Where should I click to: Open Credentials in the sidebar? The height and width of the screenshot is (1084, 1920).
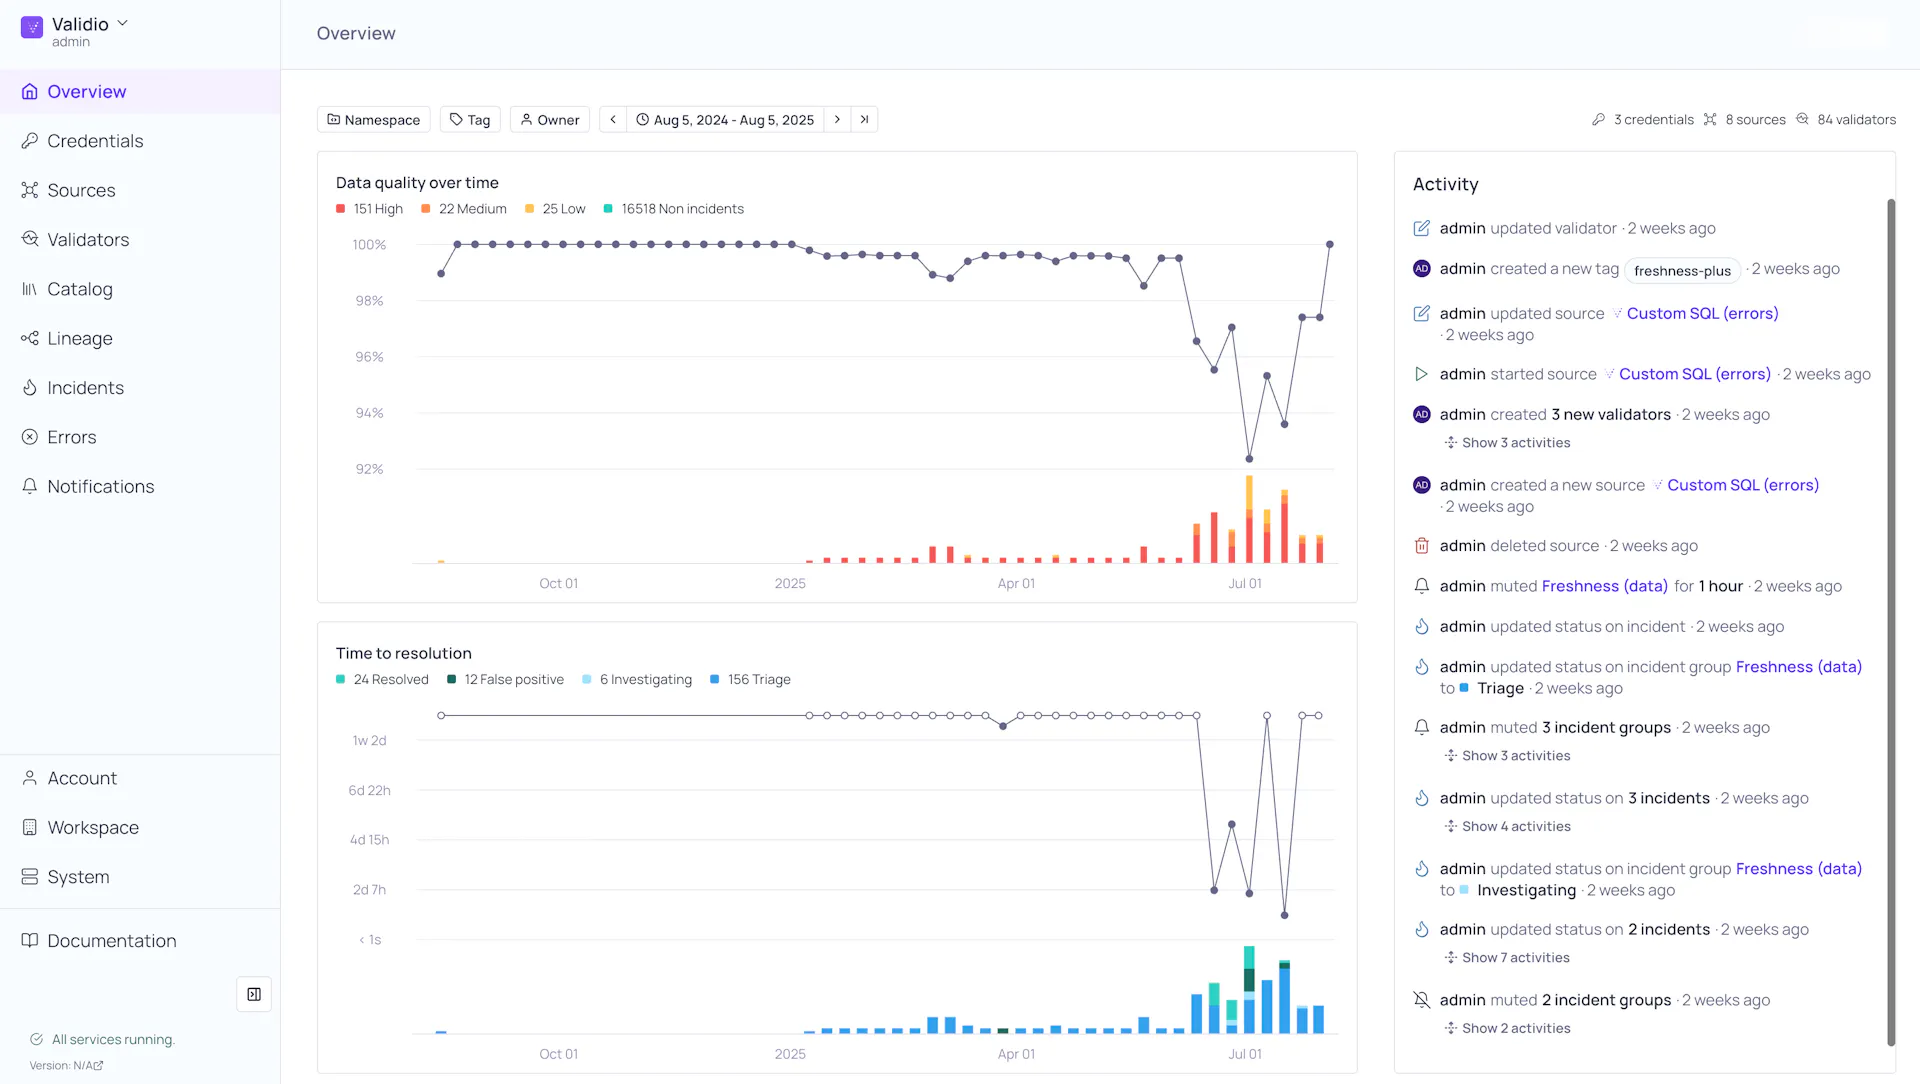pyautogui.click(x=140, y=141)
